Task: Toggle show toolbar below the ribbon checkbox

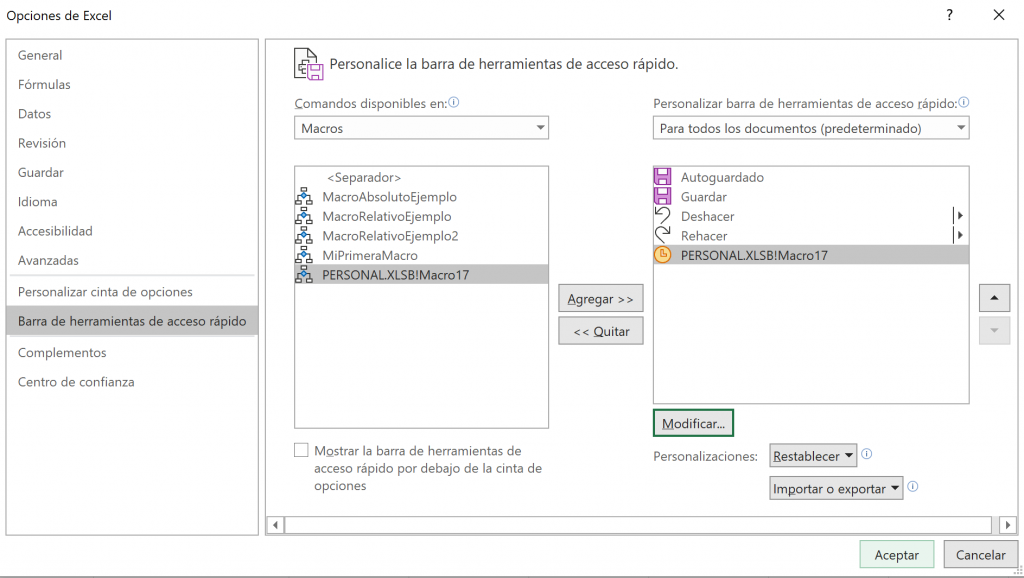Action: coord(301,450)
